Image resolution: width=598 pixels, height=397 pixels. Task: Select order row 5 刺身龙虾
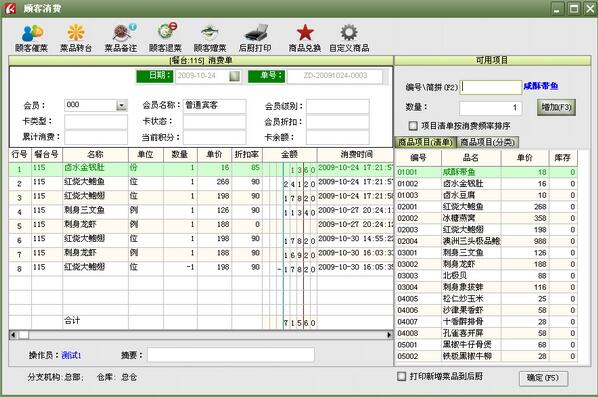(x=201, y=225)
